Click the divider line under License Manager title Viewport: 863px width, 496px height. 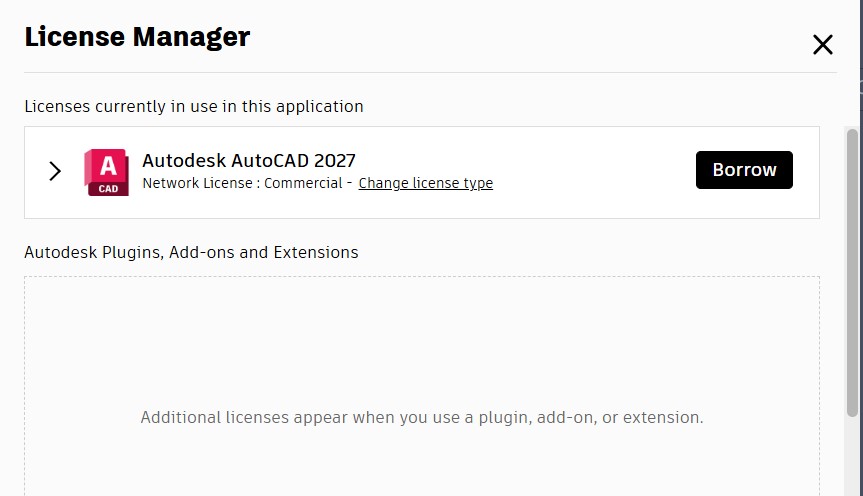tap(430, 72)
